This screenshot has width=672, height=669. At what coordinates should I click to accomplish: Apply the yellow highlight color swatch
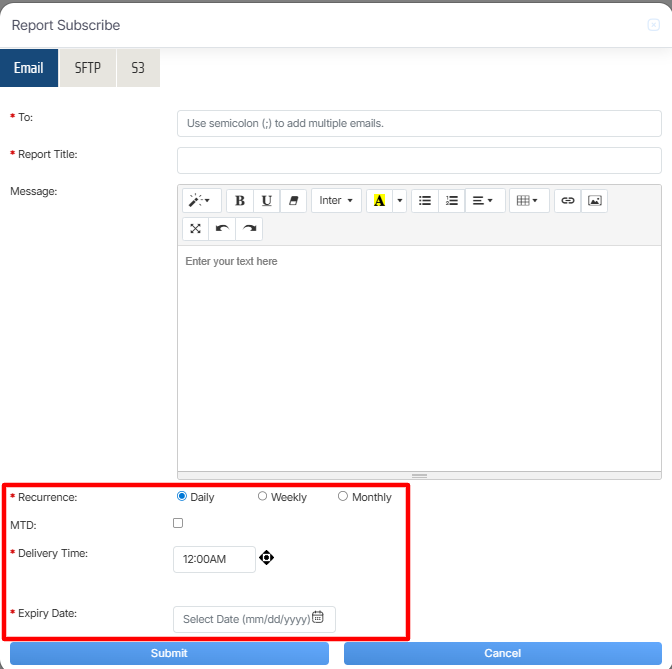point(379,201)
